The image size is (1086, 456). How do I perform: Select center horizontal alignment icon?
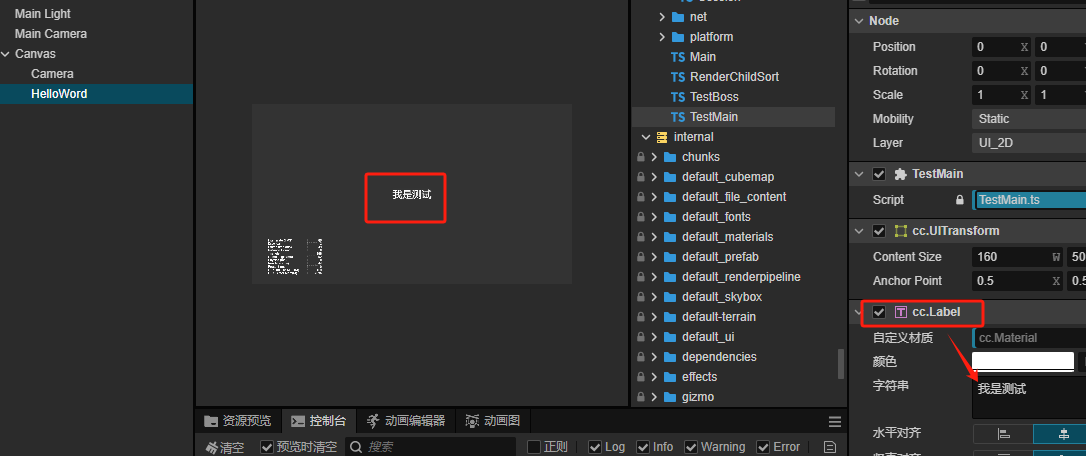[1062, 434]
